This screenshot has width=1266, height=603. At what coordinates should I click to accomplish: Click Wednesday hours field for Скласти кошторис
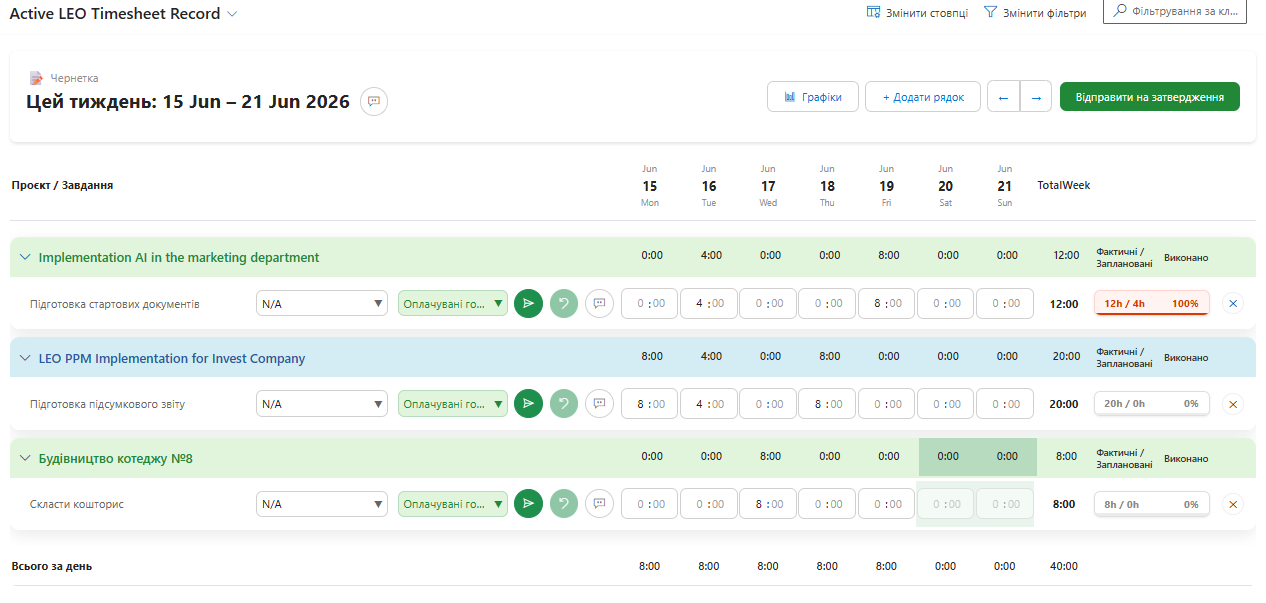pyautogui.click(x=768, y=504)
